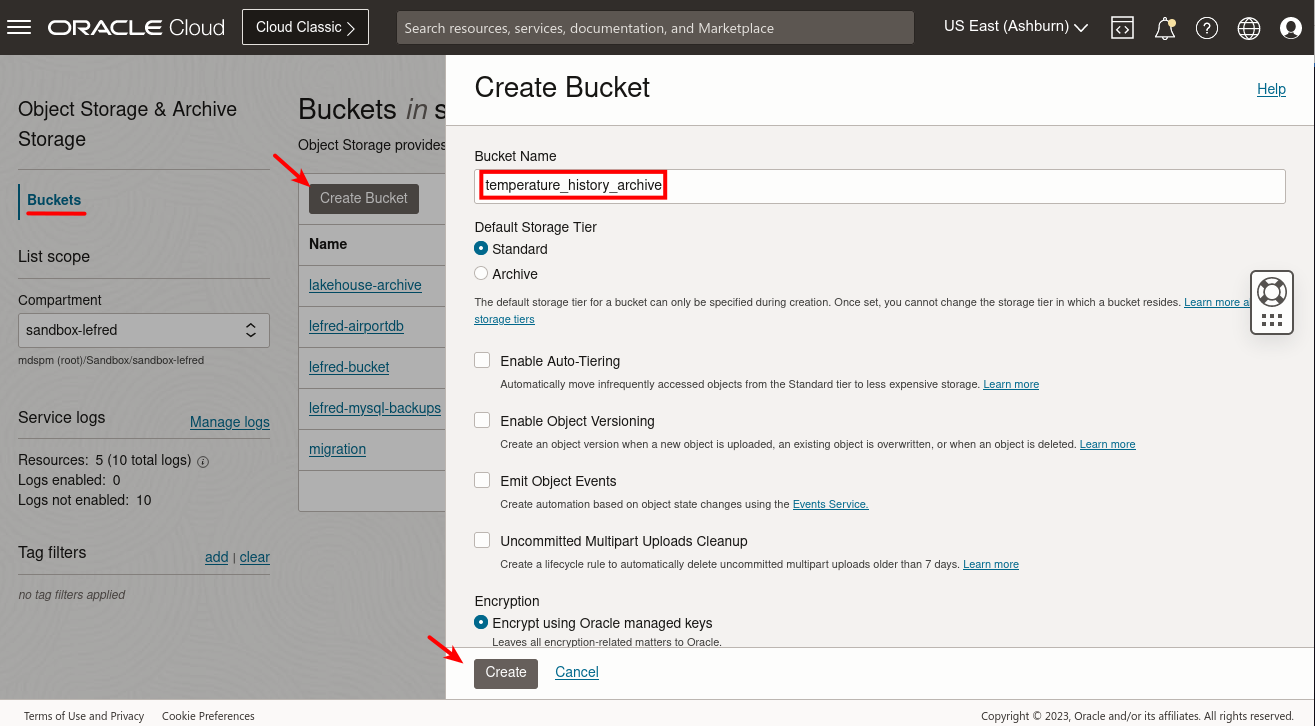This screenshot has height=726, width=1315.
Task: Enable Auto-Tiering for the bucket
Action: click(482, 360)
